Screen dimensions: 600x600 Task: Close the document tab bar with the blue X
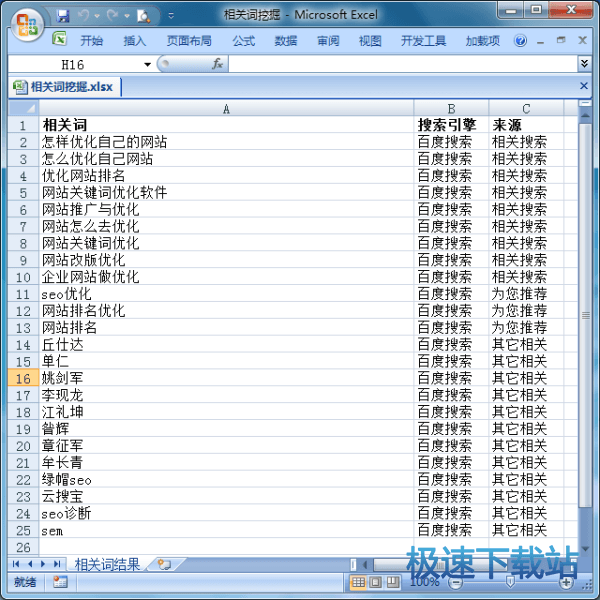[x=584, y=85]
